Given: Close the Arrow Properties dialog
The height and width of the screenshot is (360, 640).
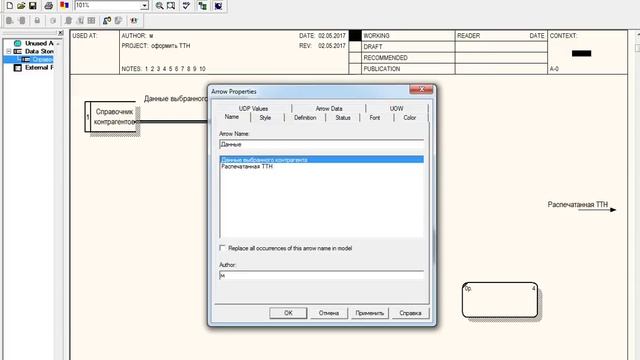Looking at the screenshot, I should [421, 89].
